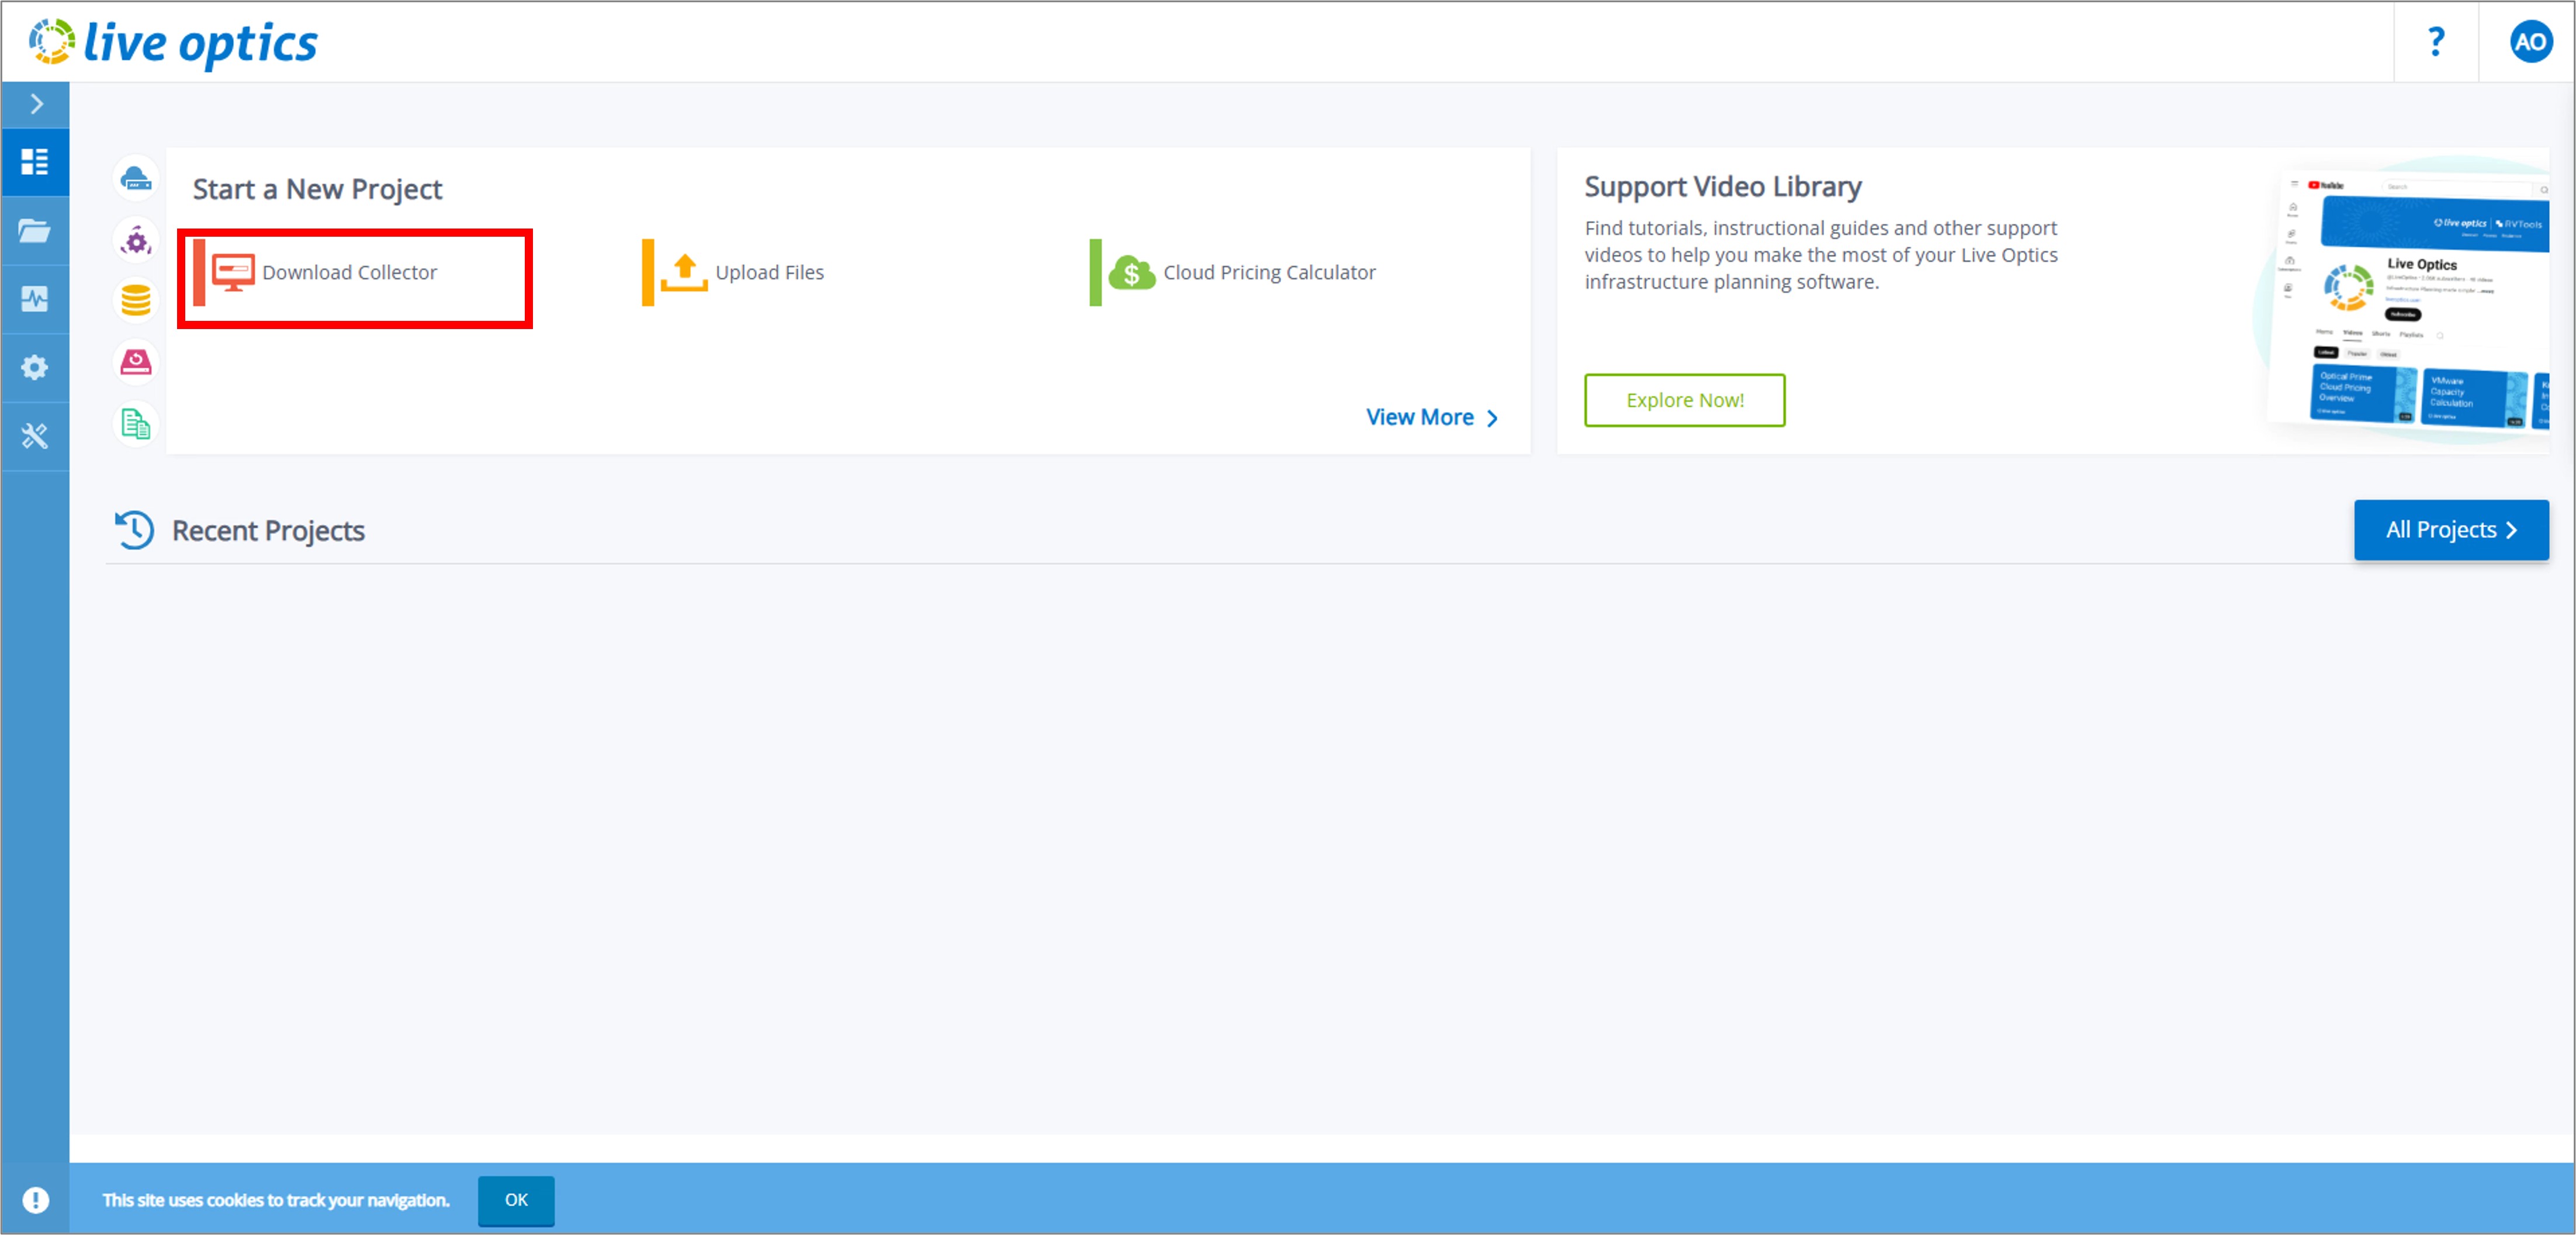
Task: Click Download Collector
Action: click(x=349, y=272)
